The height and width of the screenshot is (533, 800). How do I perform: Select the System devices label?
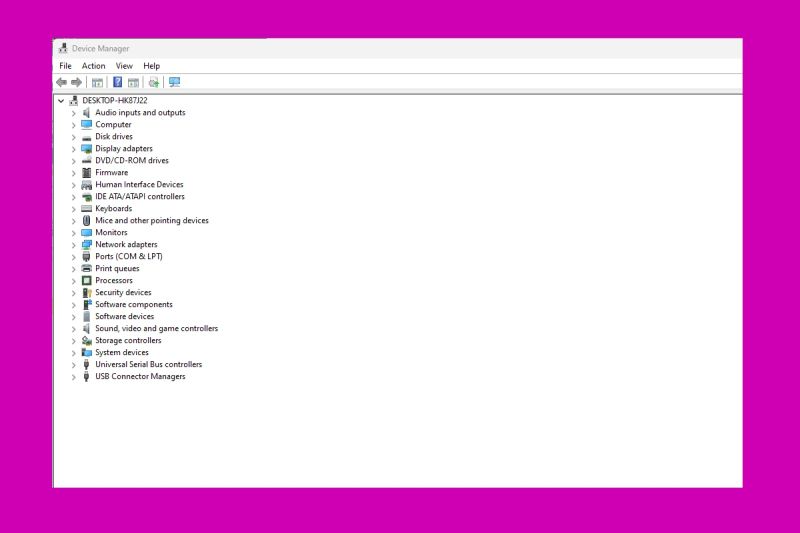[x=122, y=352]
